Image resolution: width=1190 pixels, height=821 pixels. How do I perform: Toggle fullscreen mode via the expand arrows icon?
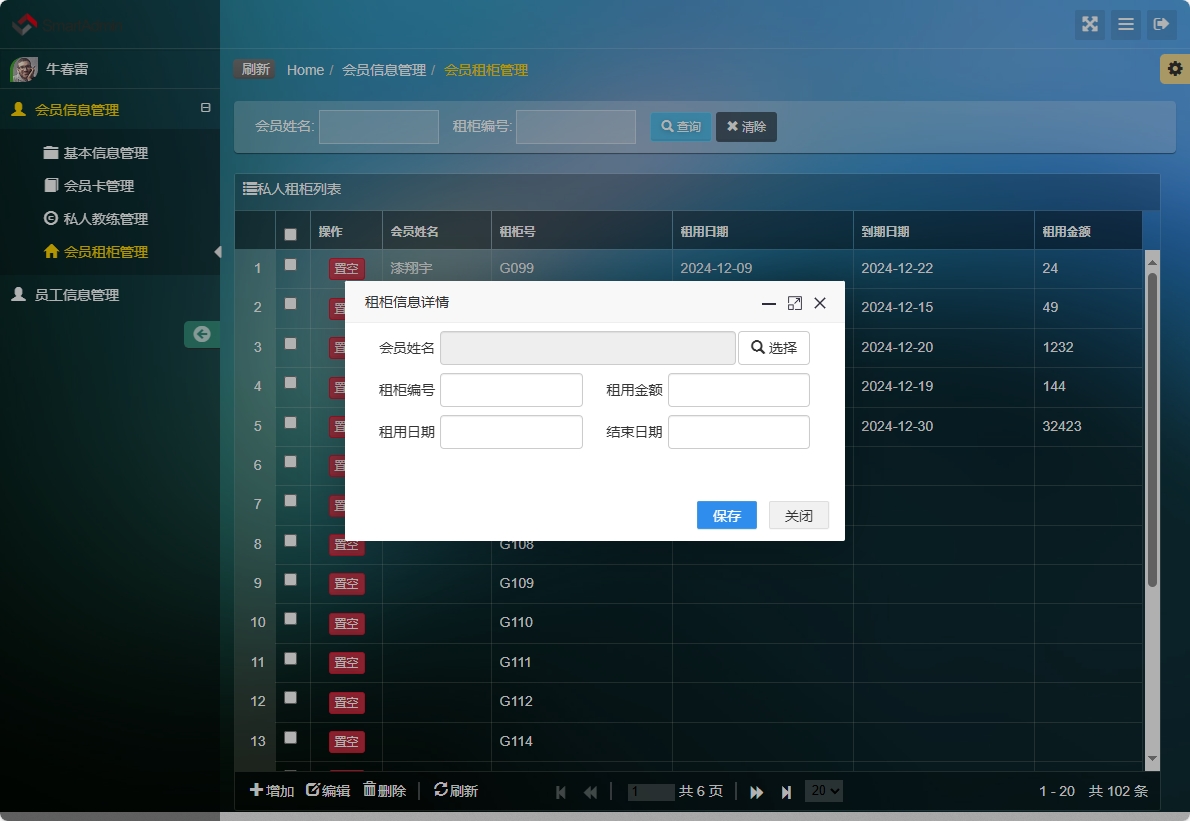1090,25
